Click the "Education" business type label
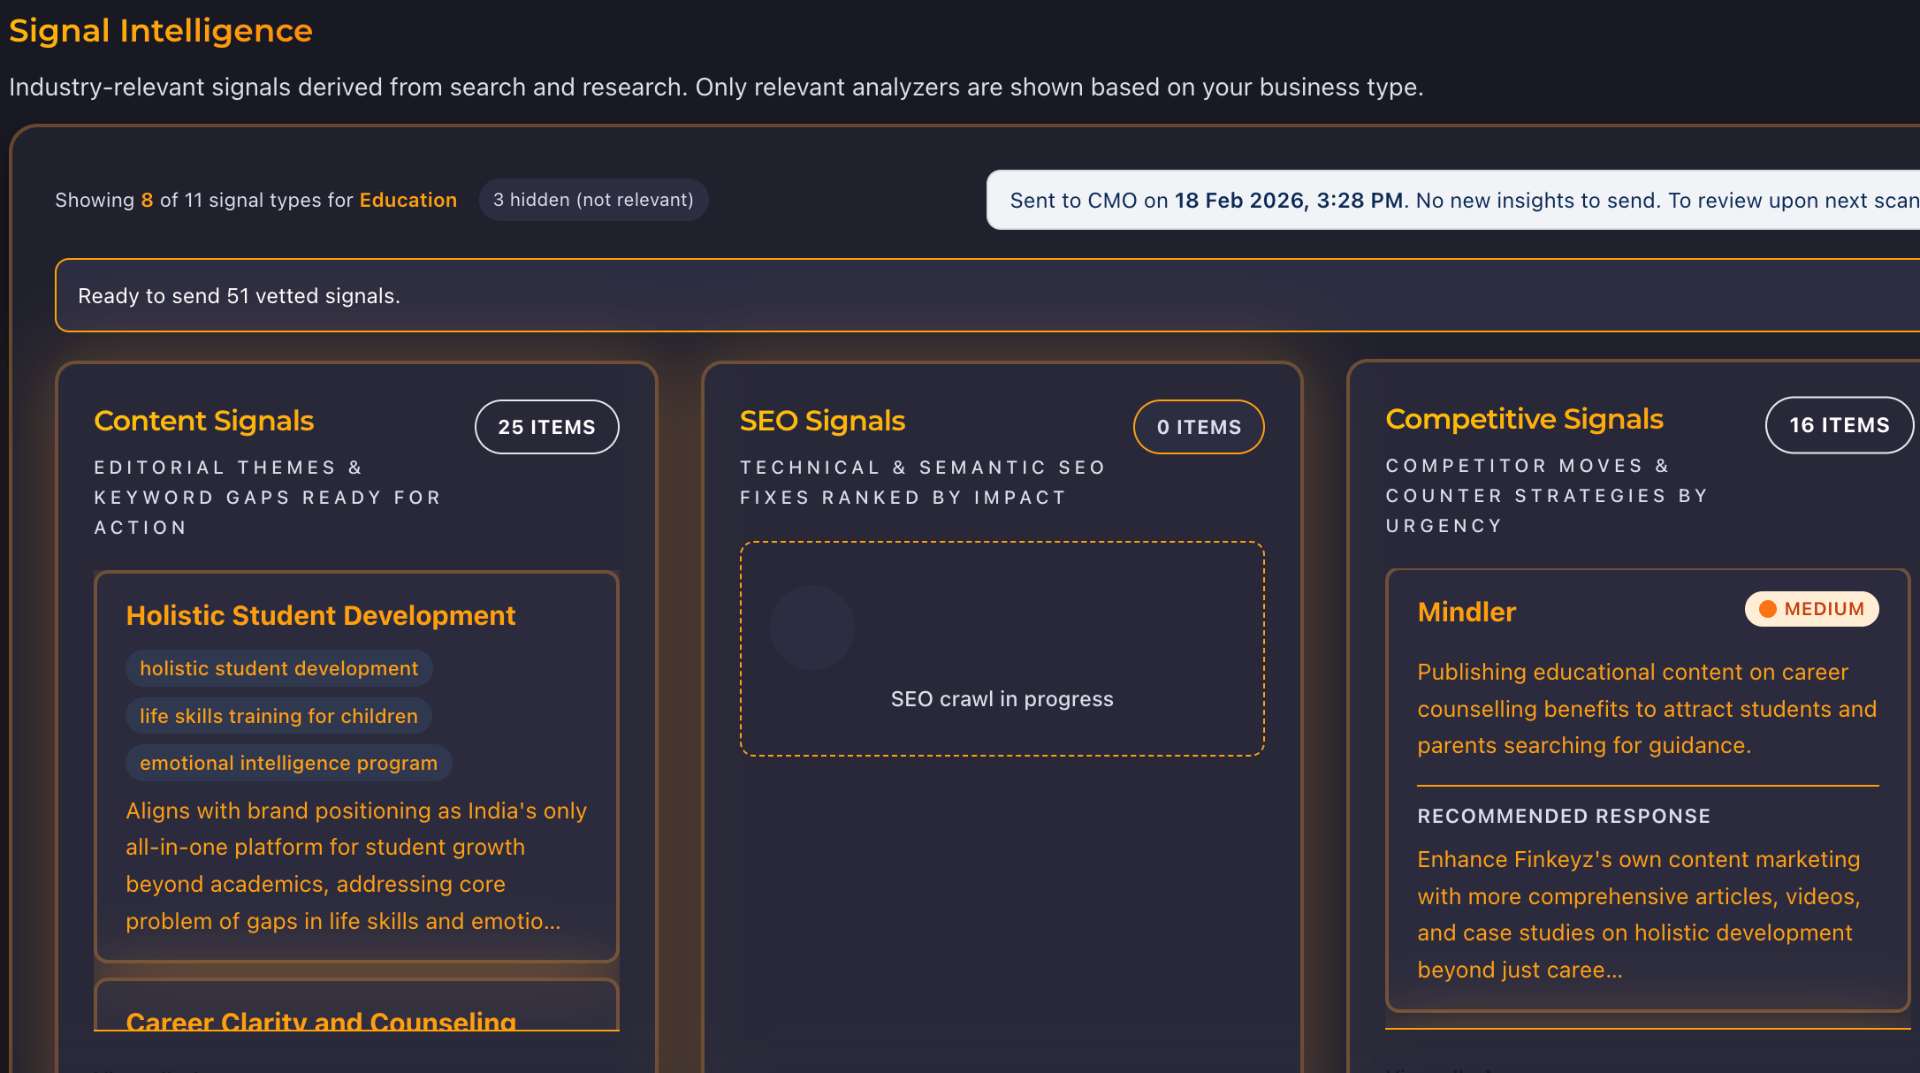Image resolution: width=1920 pixels, height=1073 pixels. pyautogui.click(x=408, y=199)
